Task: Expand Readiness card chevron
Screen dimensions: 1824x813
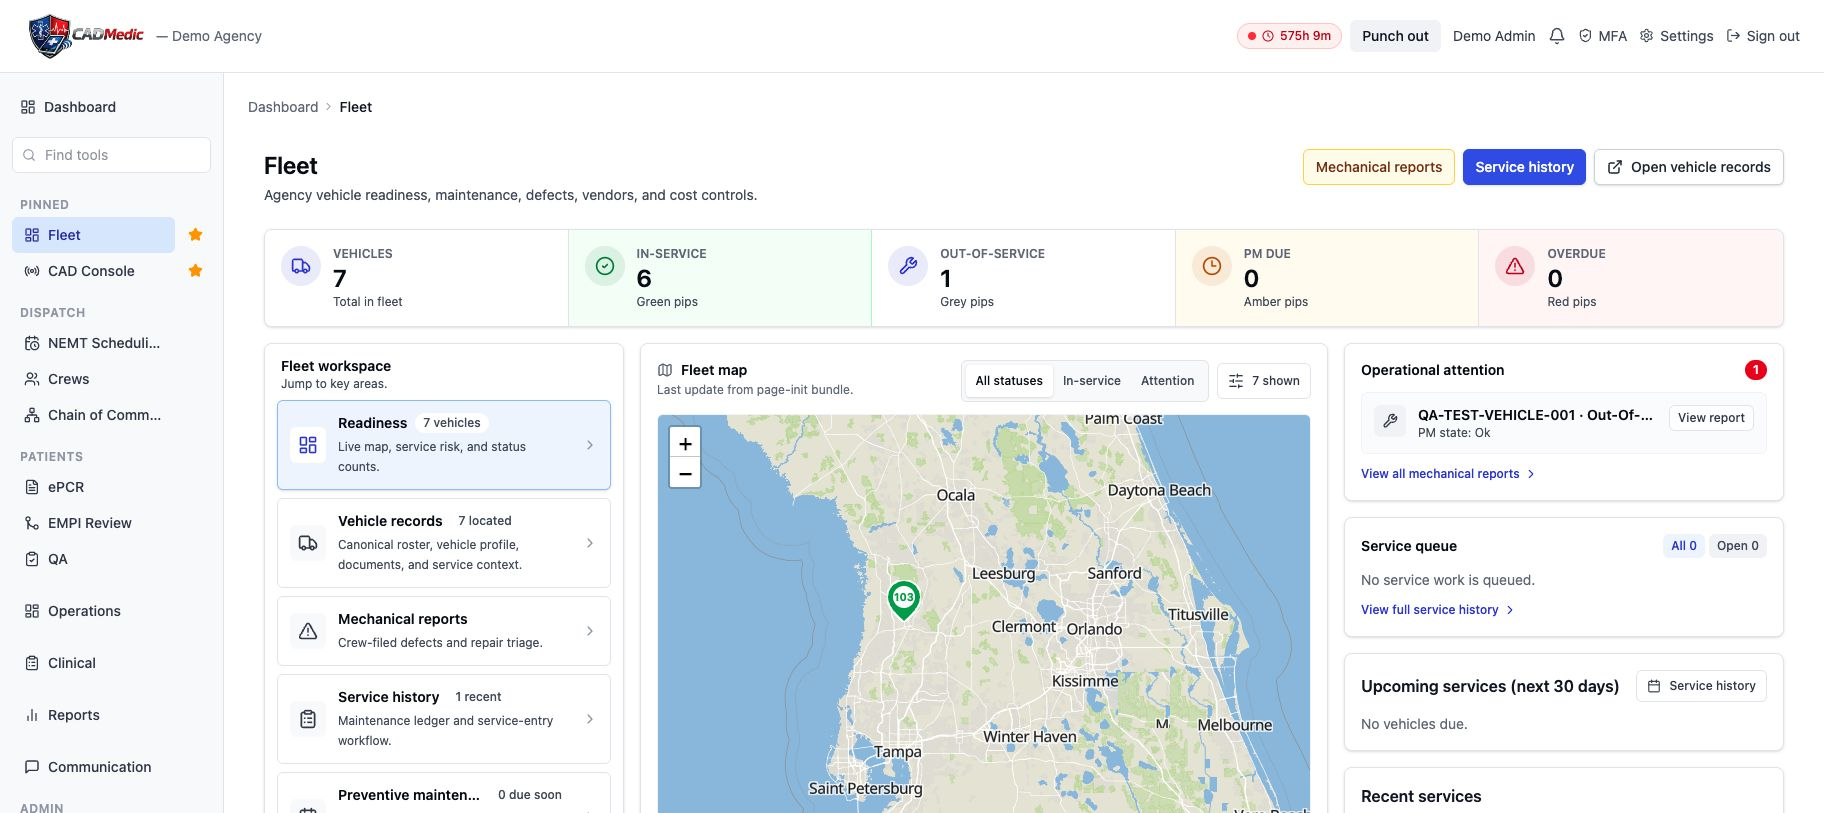Action: [x=590, y=445]
